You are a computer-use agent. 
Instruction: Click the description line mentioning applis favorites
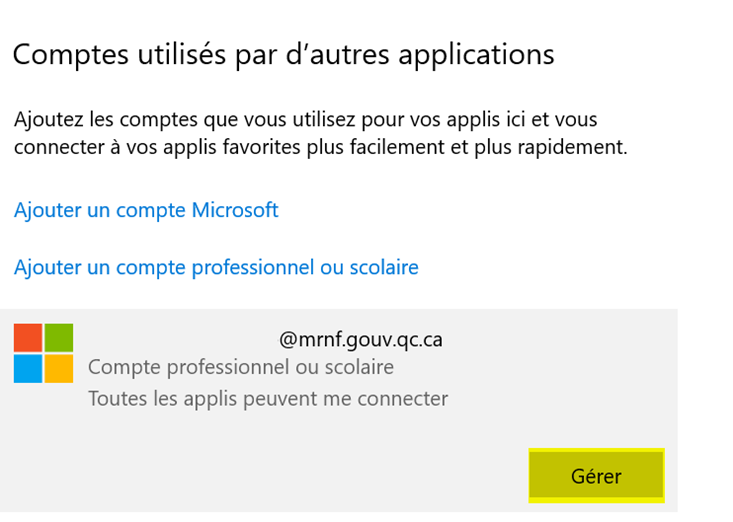[320, 148]
